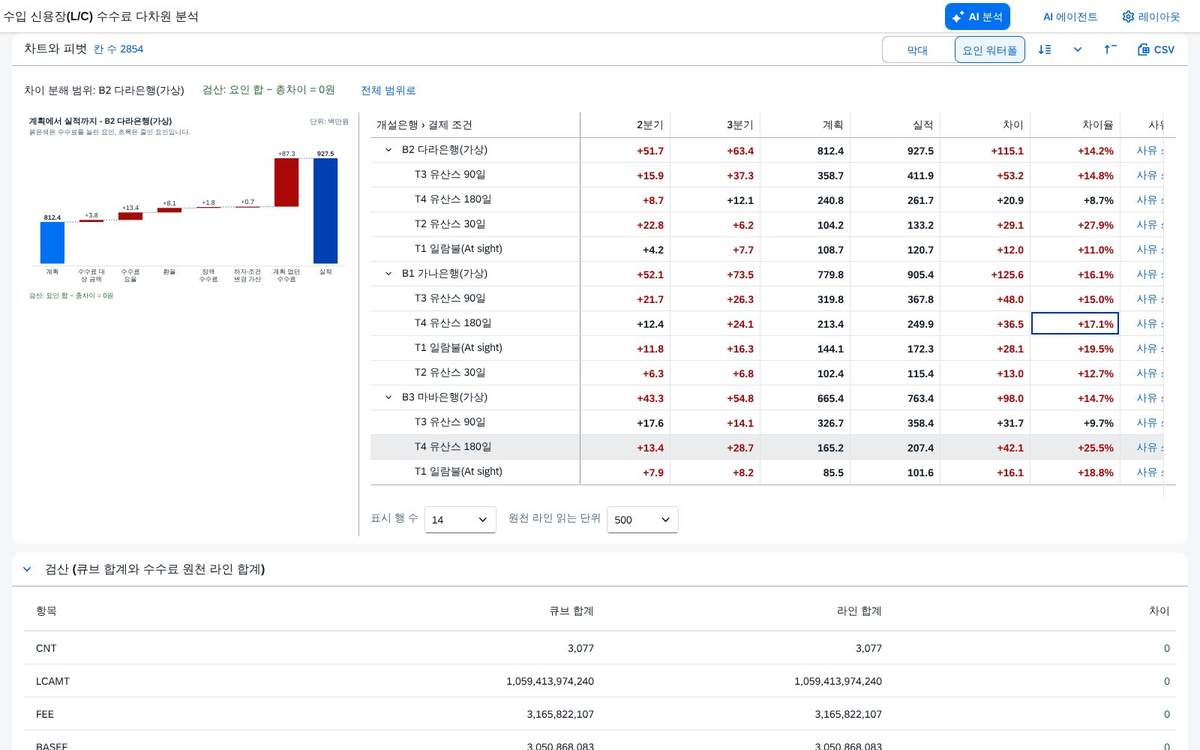
Task: Click the AI 분석 sparkle button
Action: tap(977, 17)
